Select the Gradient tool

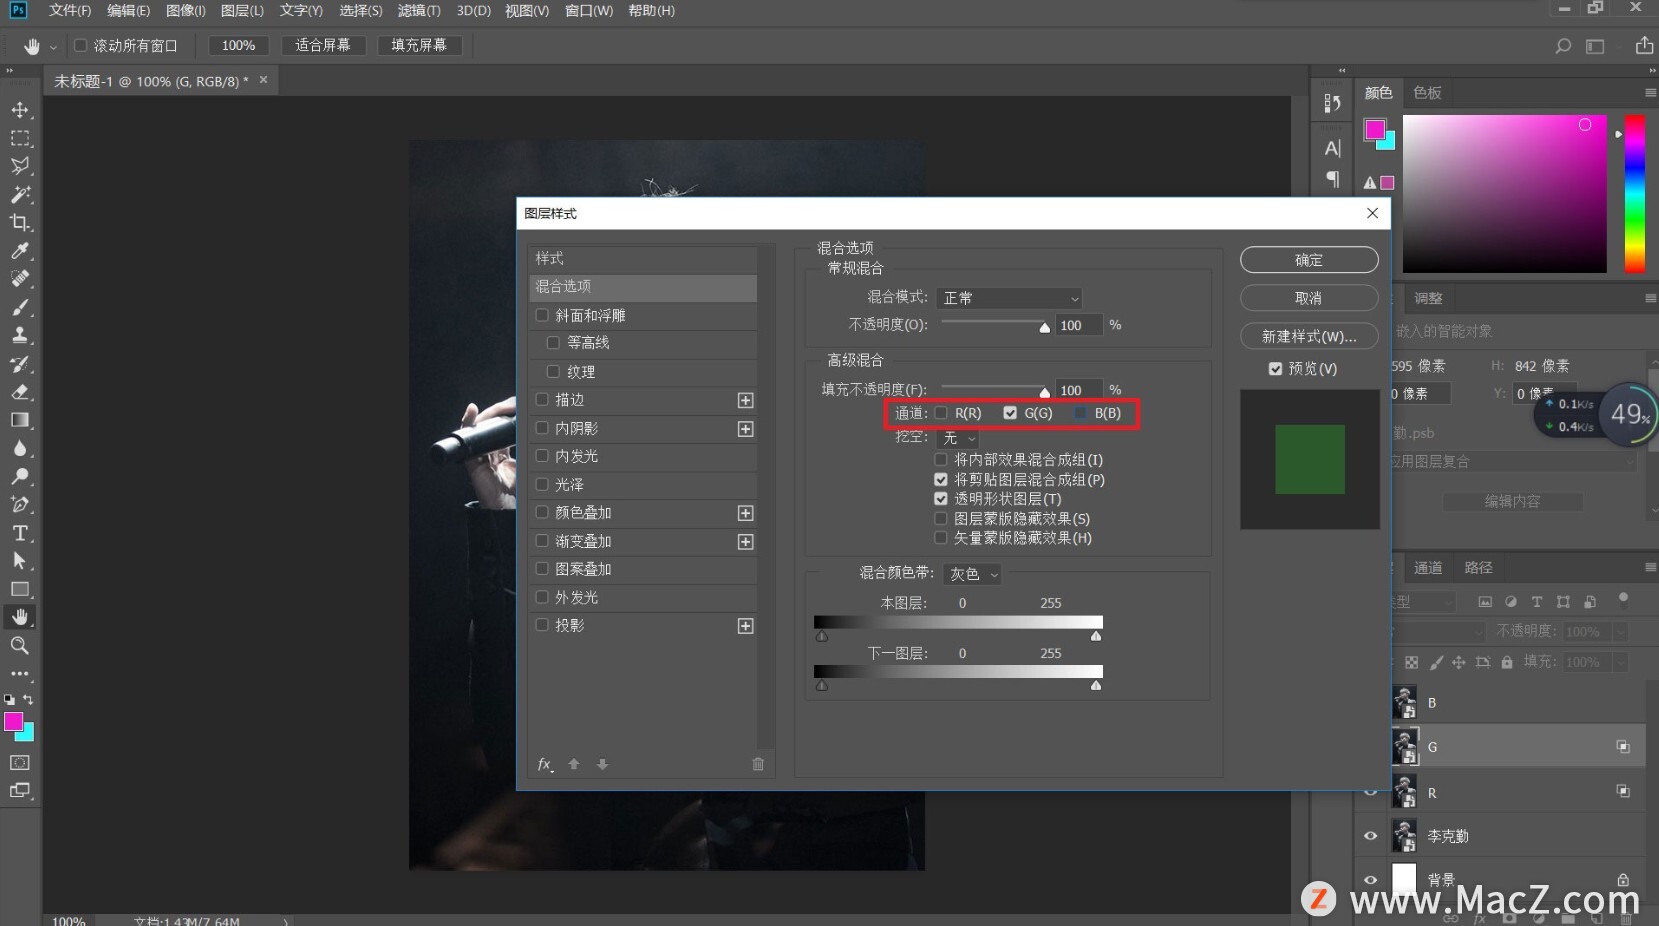pyautogui.click(x=20, y=420)
